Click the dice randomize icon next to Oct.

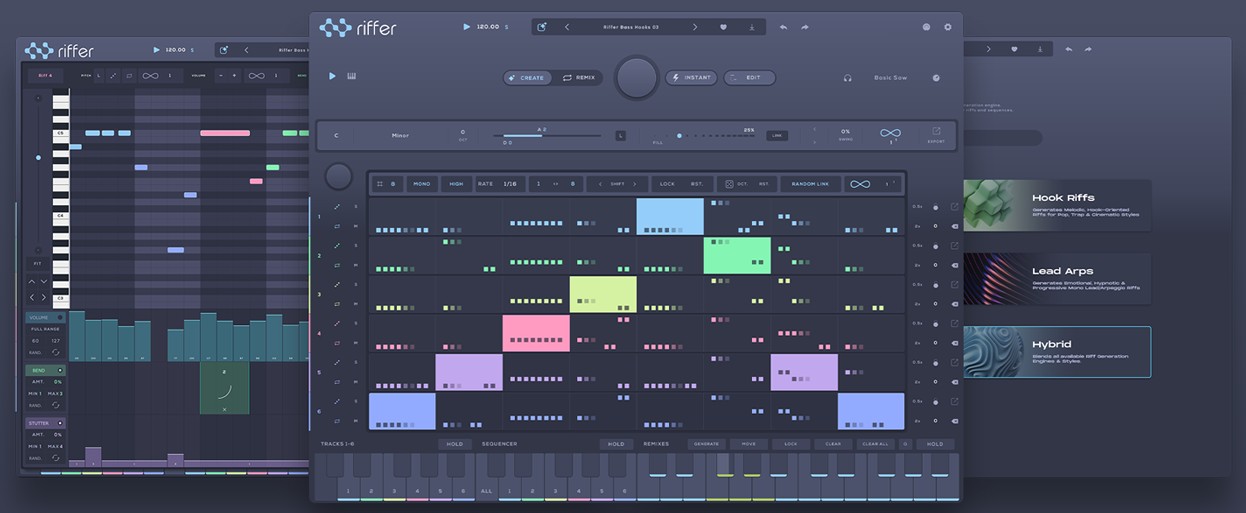click(729, 184)
